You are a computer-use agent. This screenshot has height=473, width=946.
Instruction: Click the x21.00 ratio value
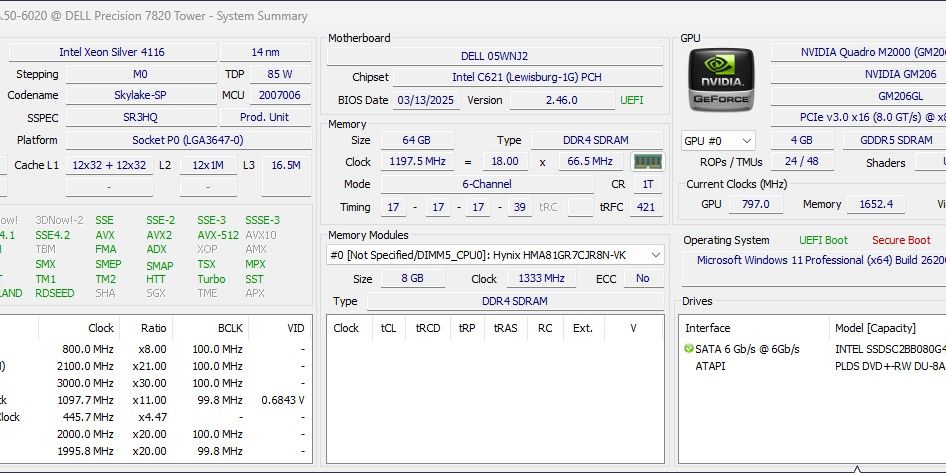click(x=152, y=366)
